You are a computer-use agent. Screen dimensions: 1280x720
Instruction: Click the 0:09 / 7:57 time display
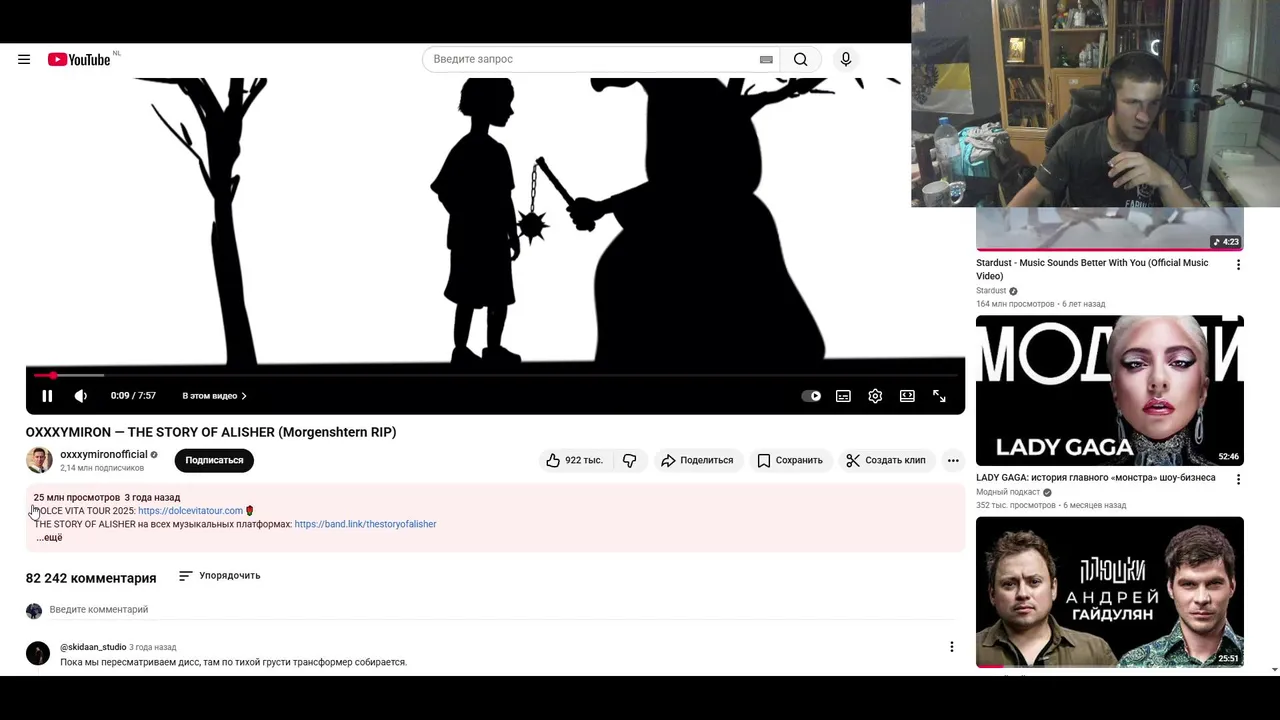pos(133,396)
